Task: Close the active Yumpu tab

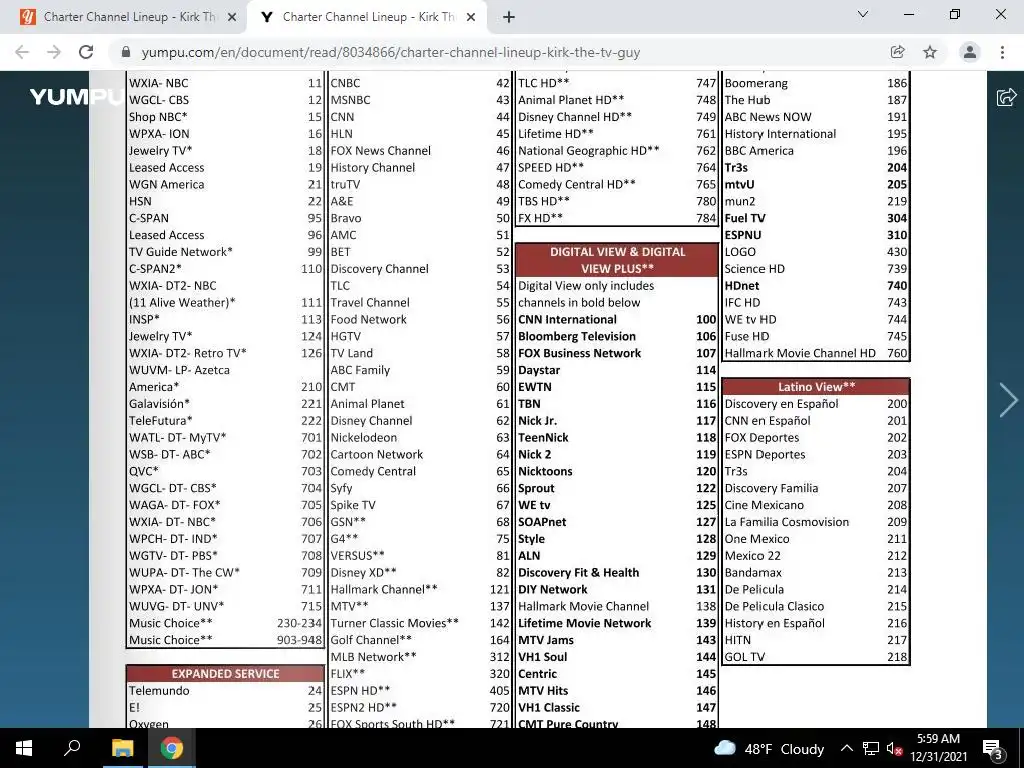Action: point(471,18)
